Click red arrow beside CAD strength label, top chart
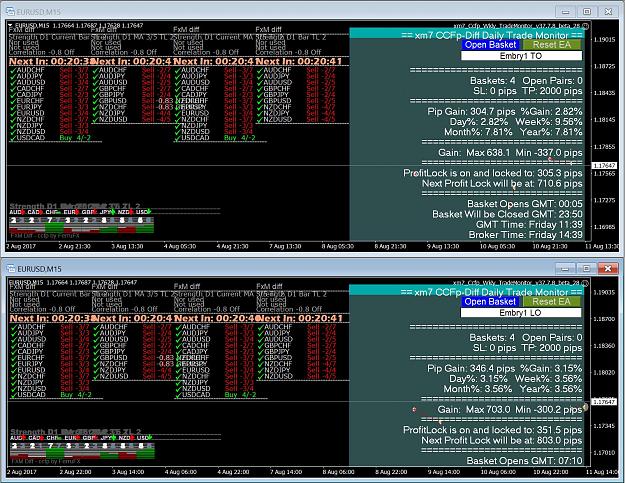The height and width of the screenshot is (483, 625). 41,212
